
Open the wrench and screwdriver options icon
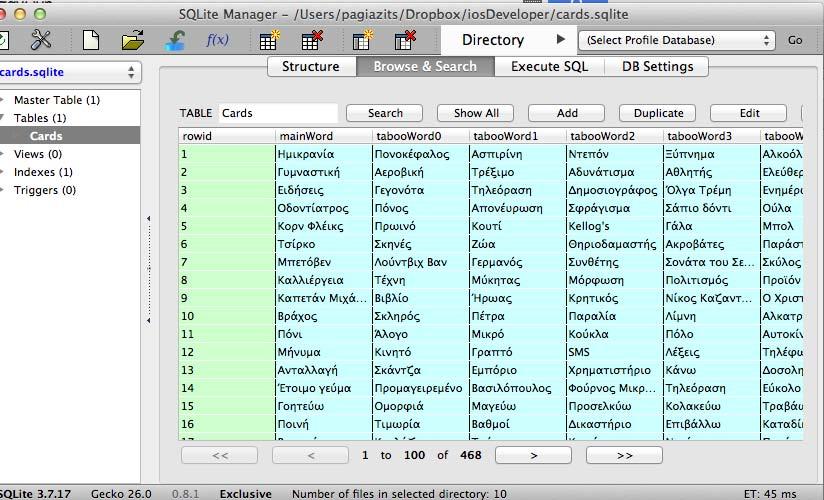click(41, 40)
